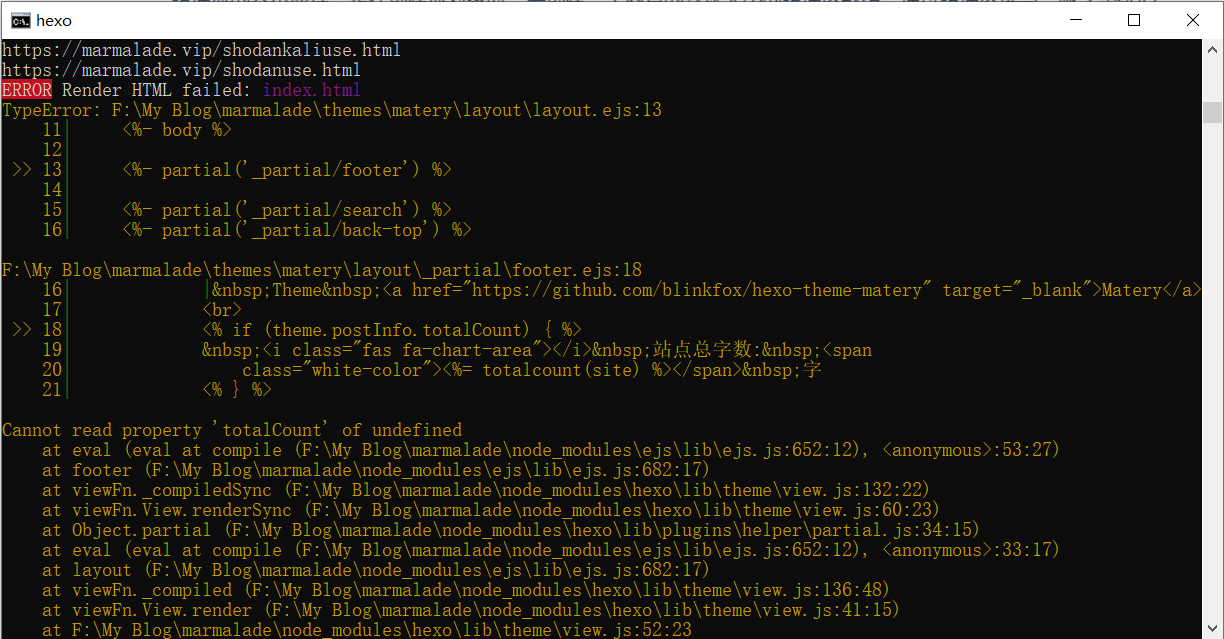Click the >> 13 line marker
1224x639 pixels.
coord(37,170)
